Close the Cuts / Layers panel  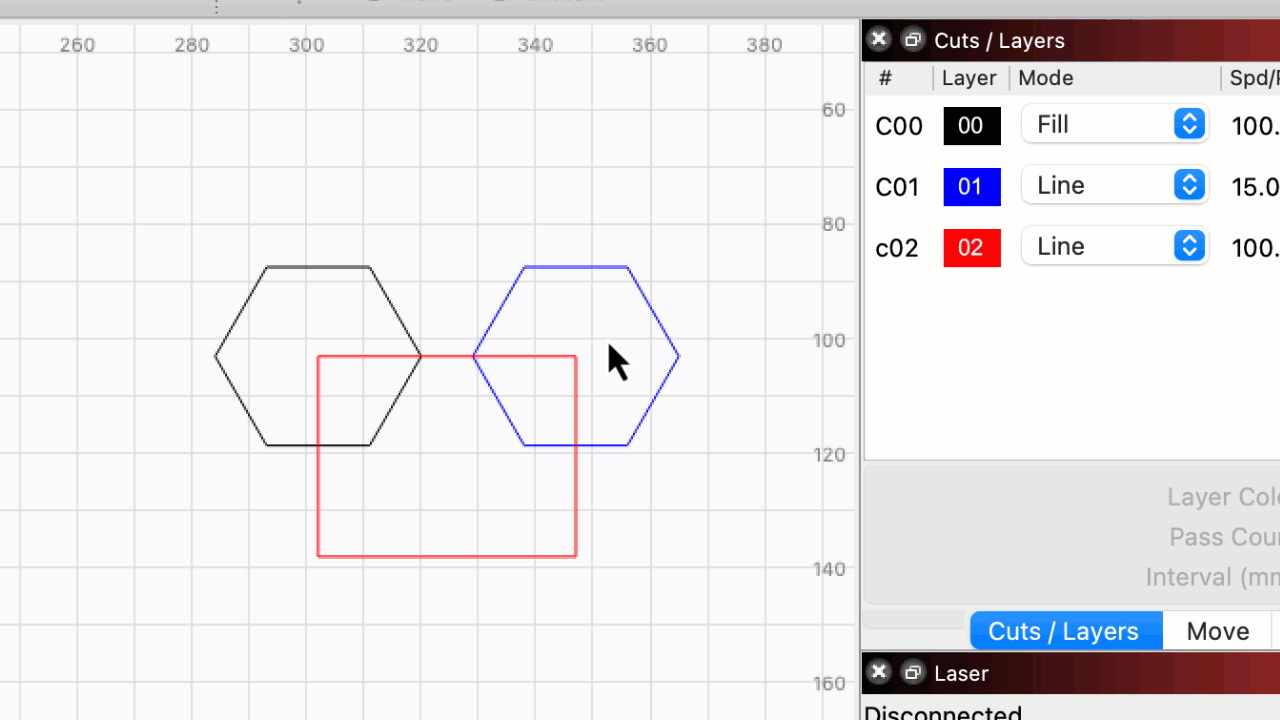click(878, 40)
